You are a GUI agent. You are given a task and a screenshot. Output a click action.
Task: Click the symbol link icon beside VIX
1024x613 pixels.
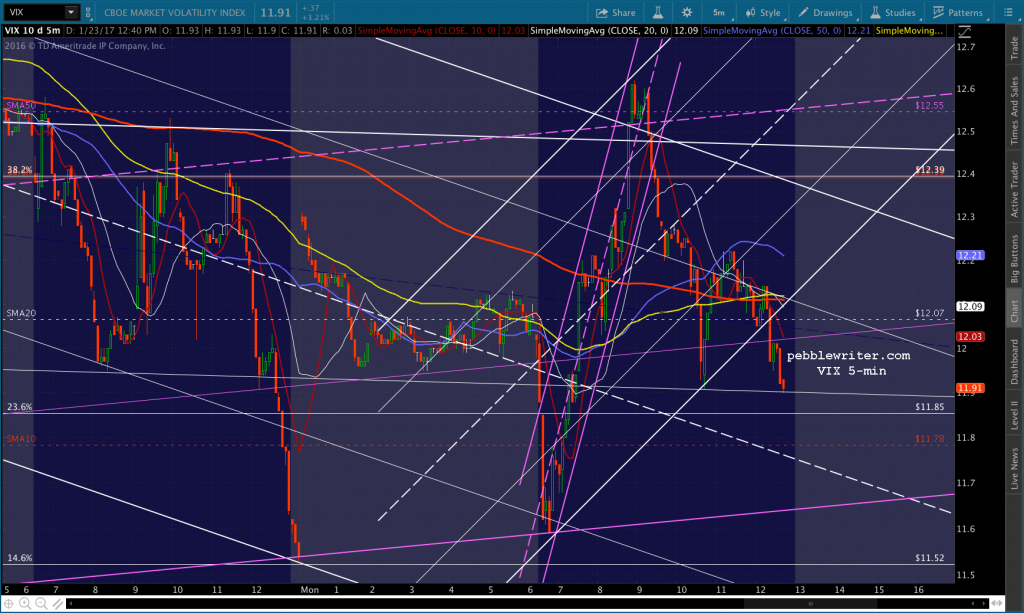tap(88, 12)
